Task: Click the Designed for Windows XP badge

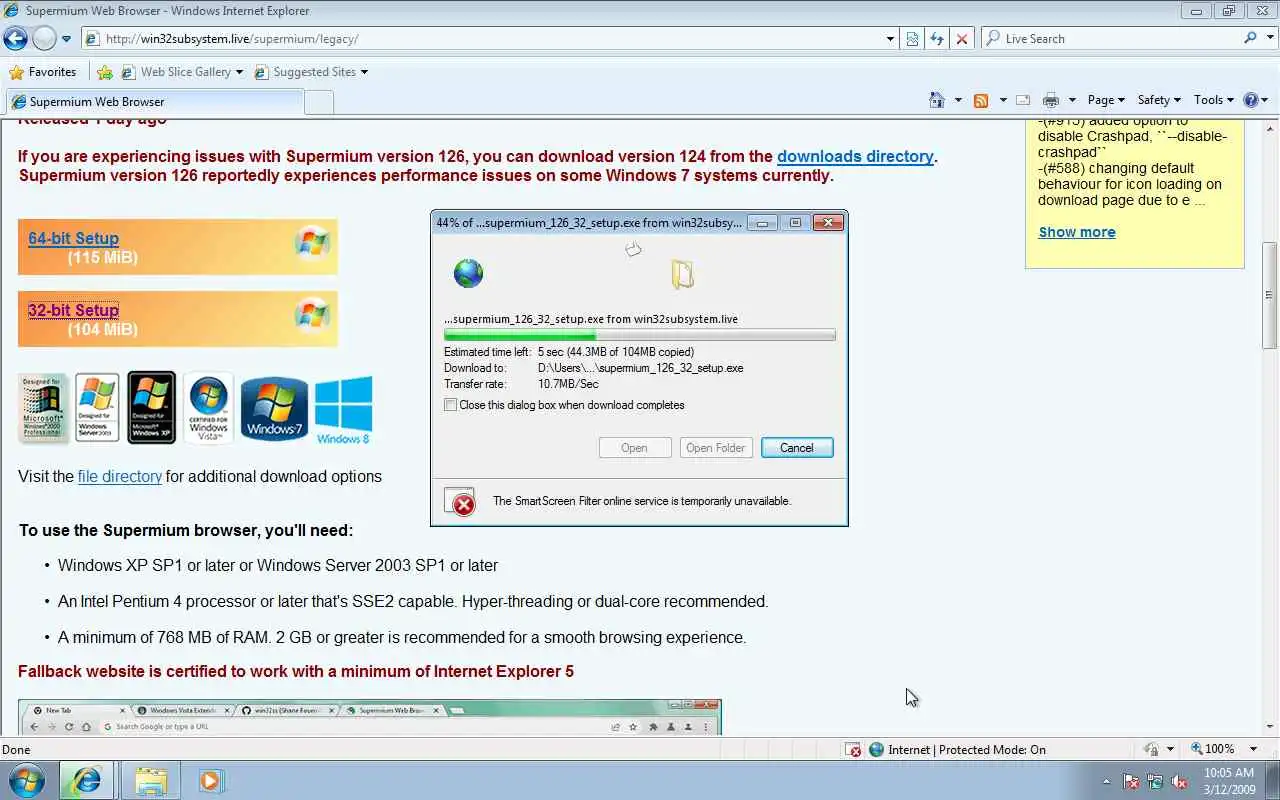Action: (151, 408)
